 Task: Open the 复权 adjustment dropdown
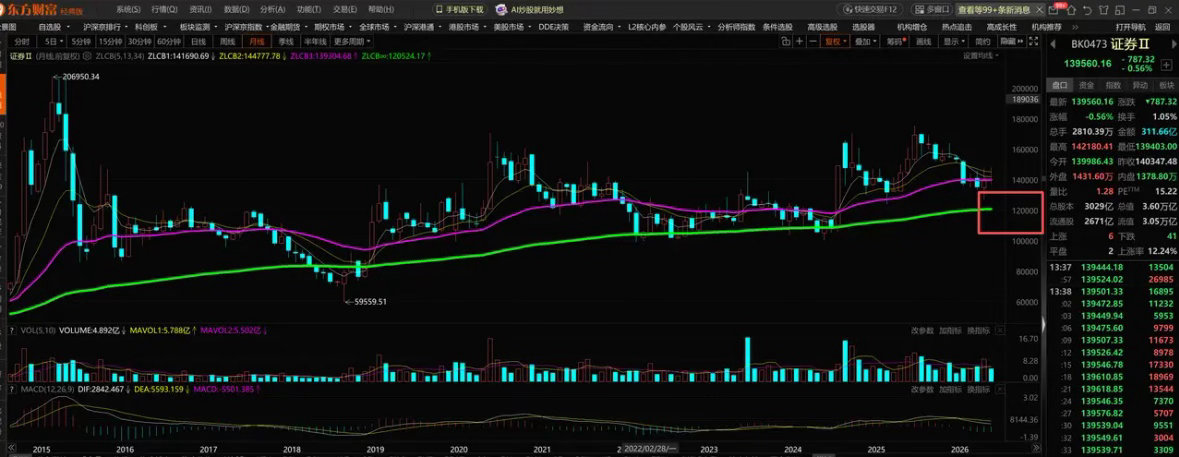[833, 41]
